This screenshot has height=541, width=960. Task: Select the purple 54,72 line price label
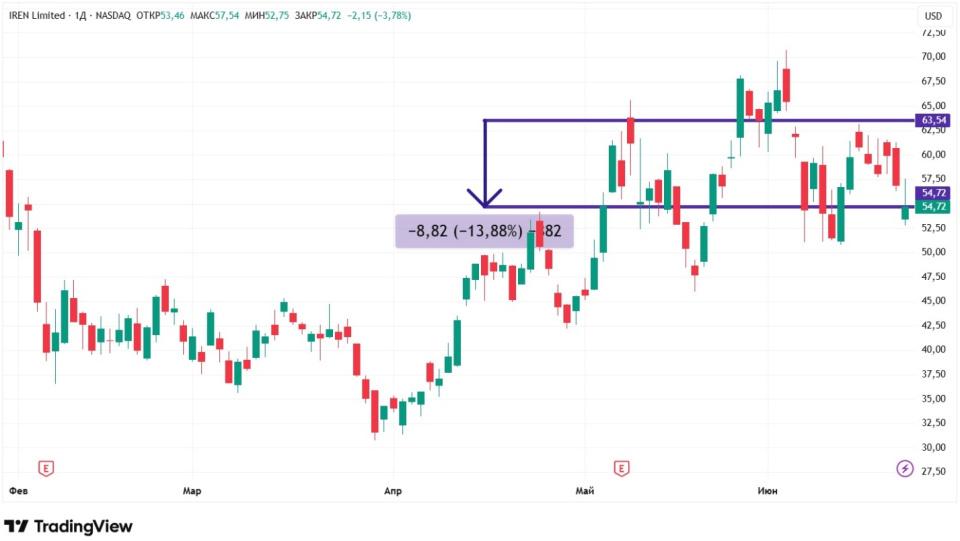point(933,193)
